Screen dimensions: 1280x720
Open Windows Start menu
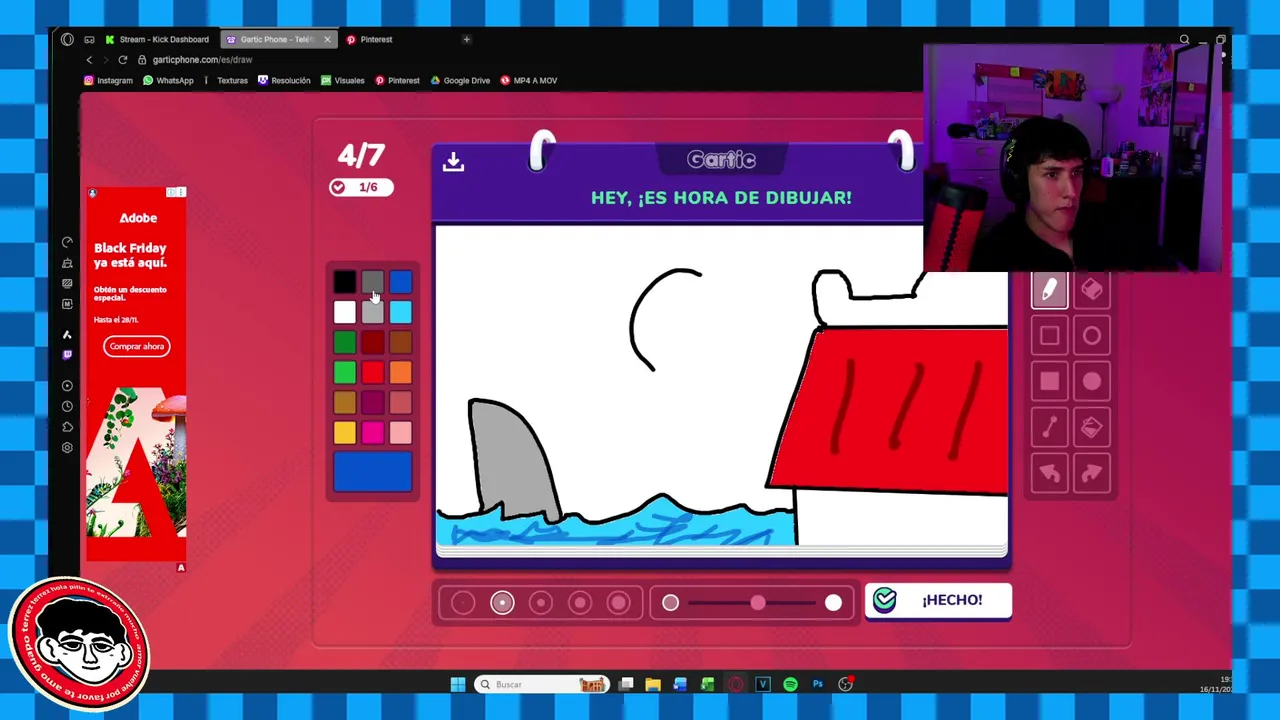pos(458,684)
